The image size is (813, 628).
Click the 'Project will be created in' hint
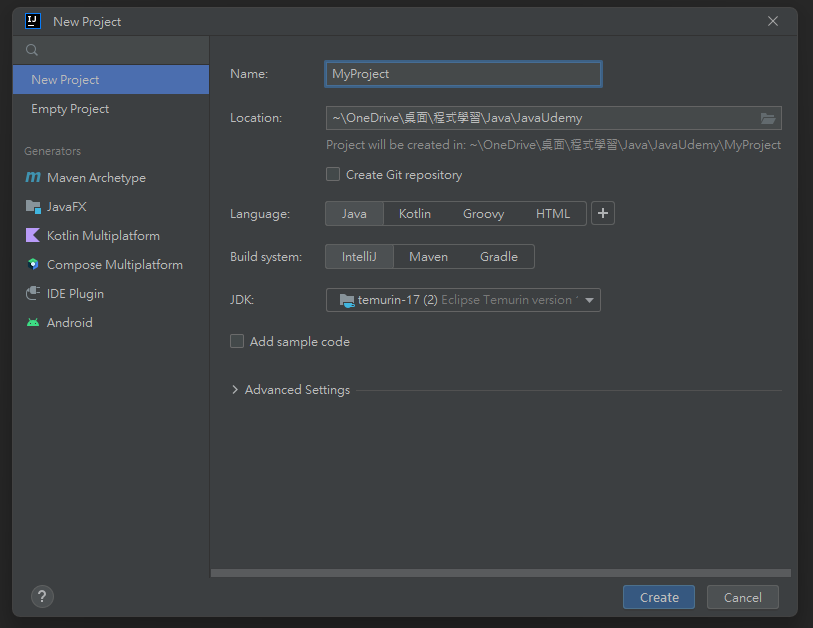coord(553,145)
